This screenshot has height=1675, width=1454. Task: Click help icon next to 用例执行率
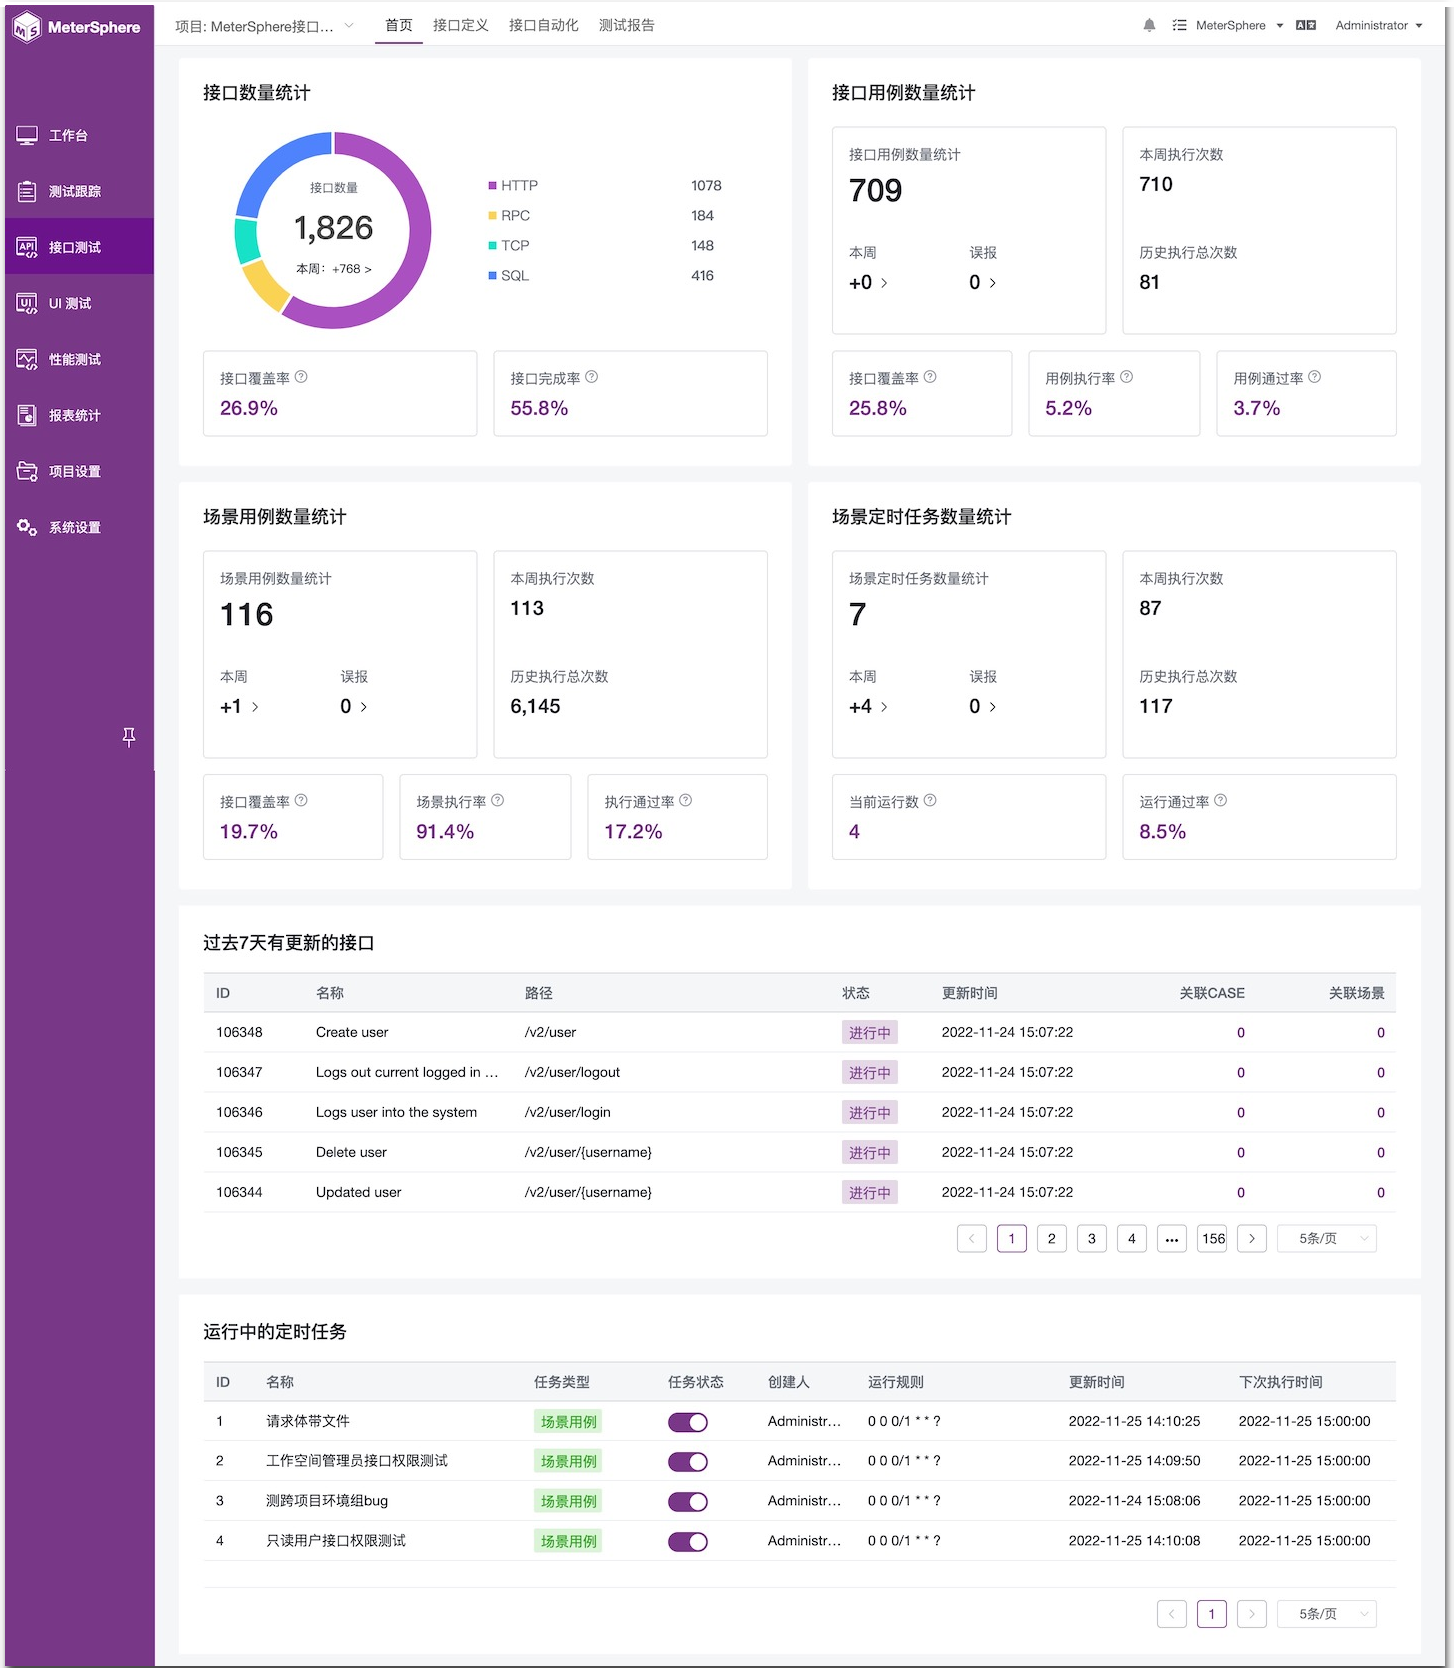1127,377
